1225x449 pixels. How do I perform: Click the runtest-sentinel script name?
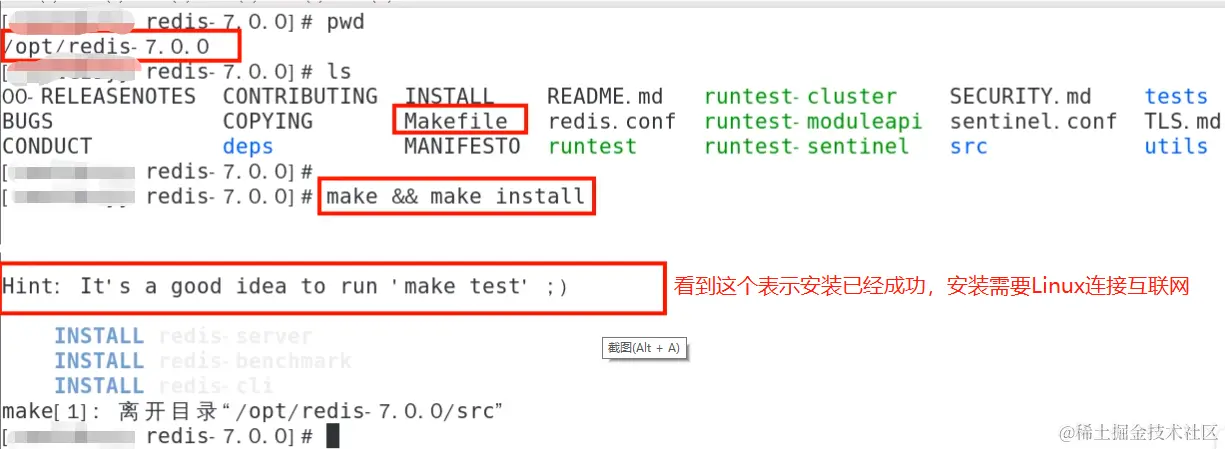pos(806,146)
